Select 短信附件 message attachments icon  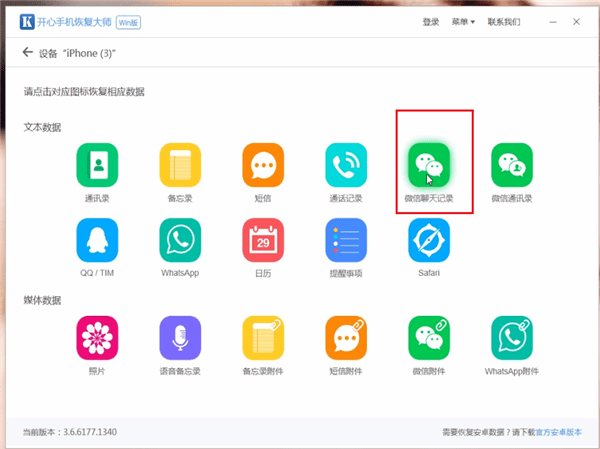(346, 338)
